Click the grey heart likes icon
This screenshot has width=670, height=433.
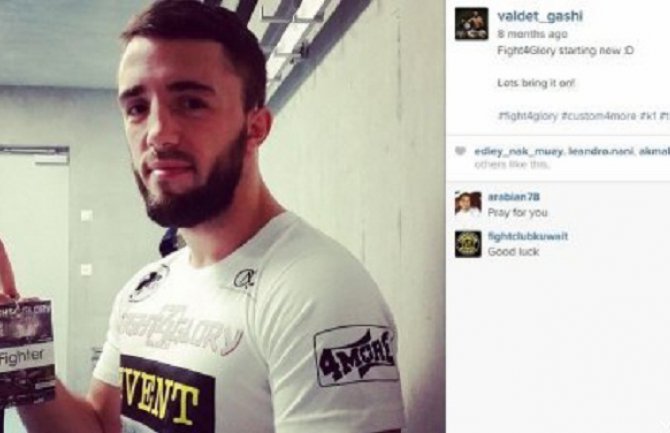tap(460, 151)
